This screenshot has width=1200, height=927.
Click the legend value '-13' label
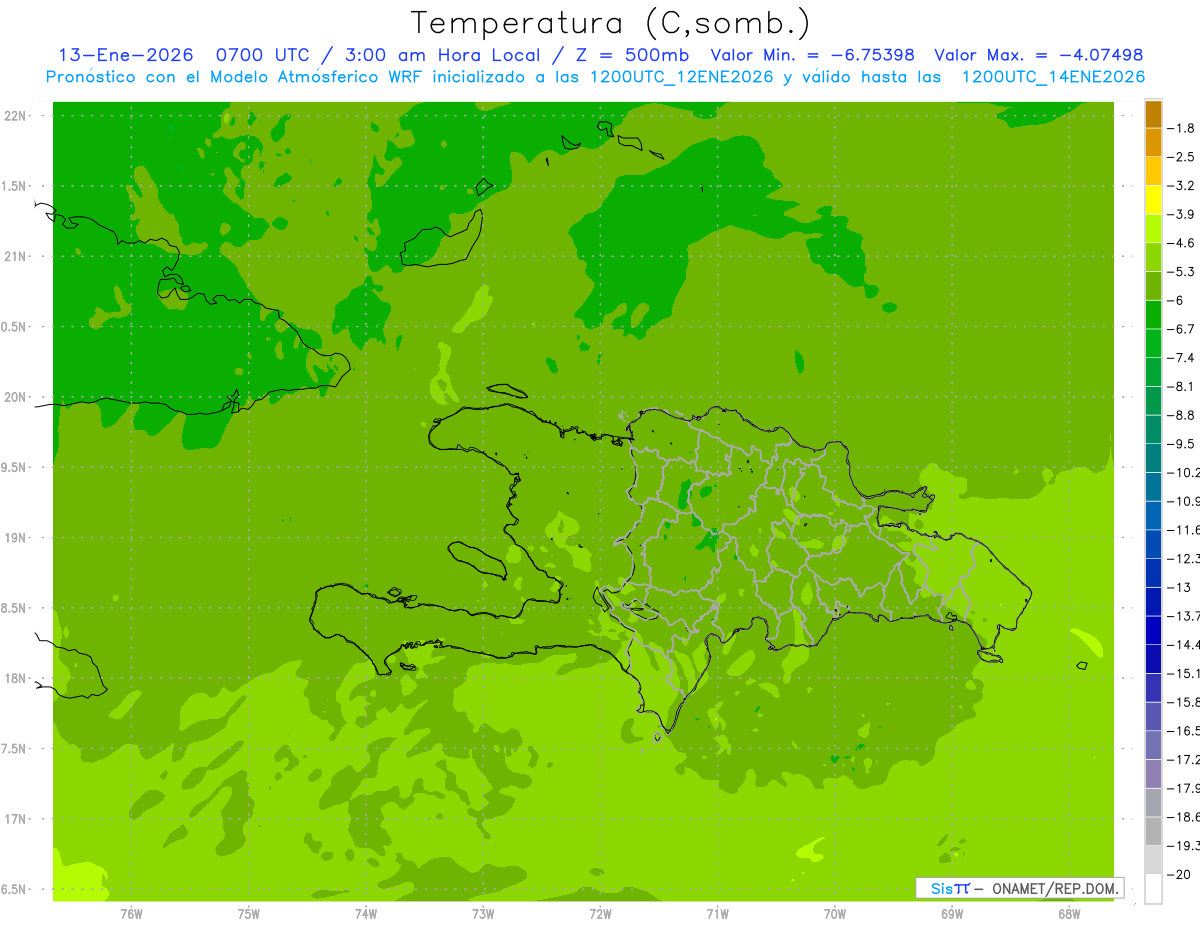click(x=1179, y=587)
